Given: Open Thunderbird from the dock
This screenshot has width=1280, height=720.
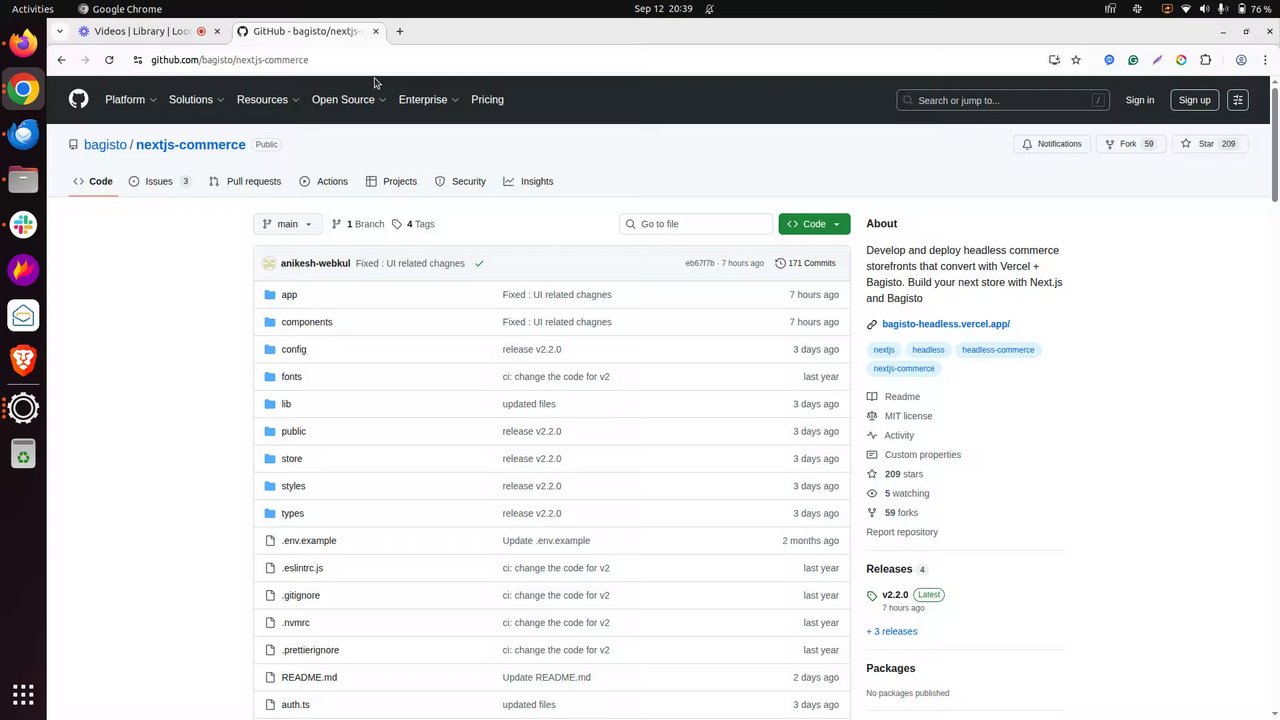Looking at the screenshot, I should tap(23, 134).
